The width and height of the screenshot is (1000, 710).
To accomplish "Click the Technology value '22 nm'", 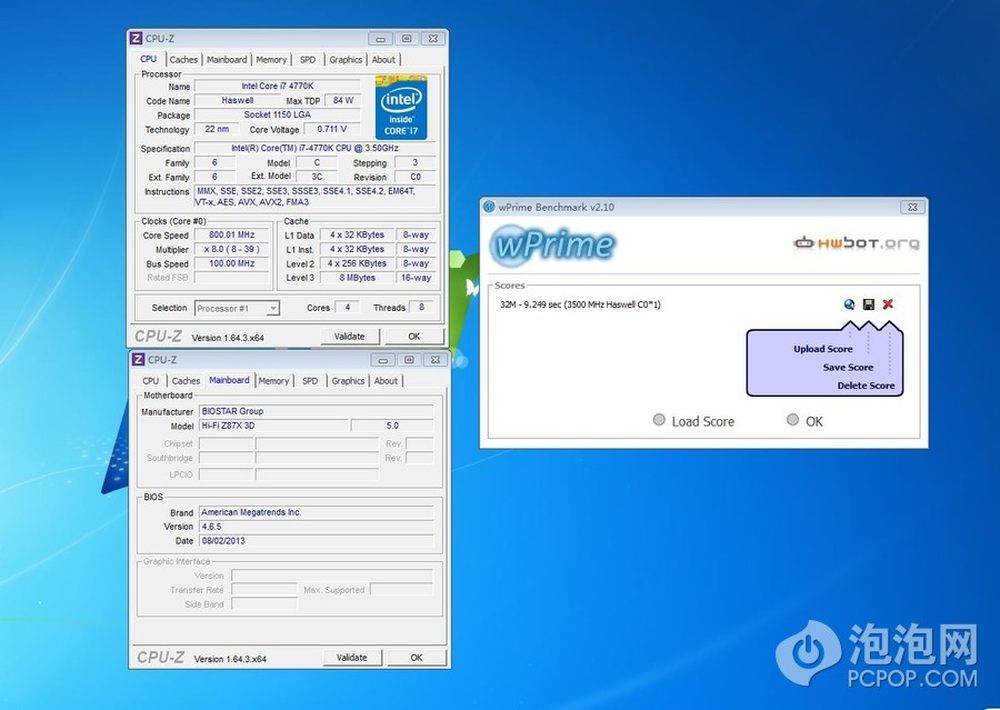I will click(x=217, y=129).
